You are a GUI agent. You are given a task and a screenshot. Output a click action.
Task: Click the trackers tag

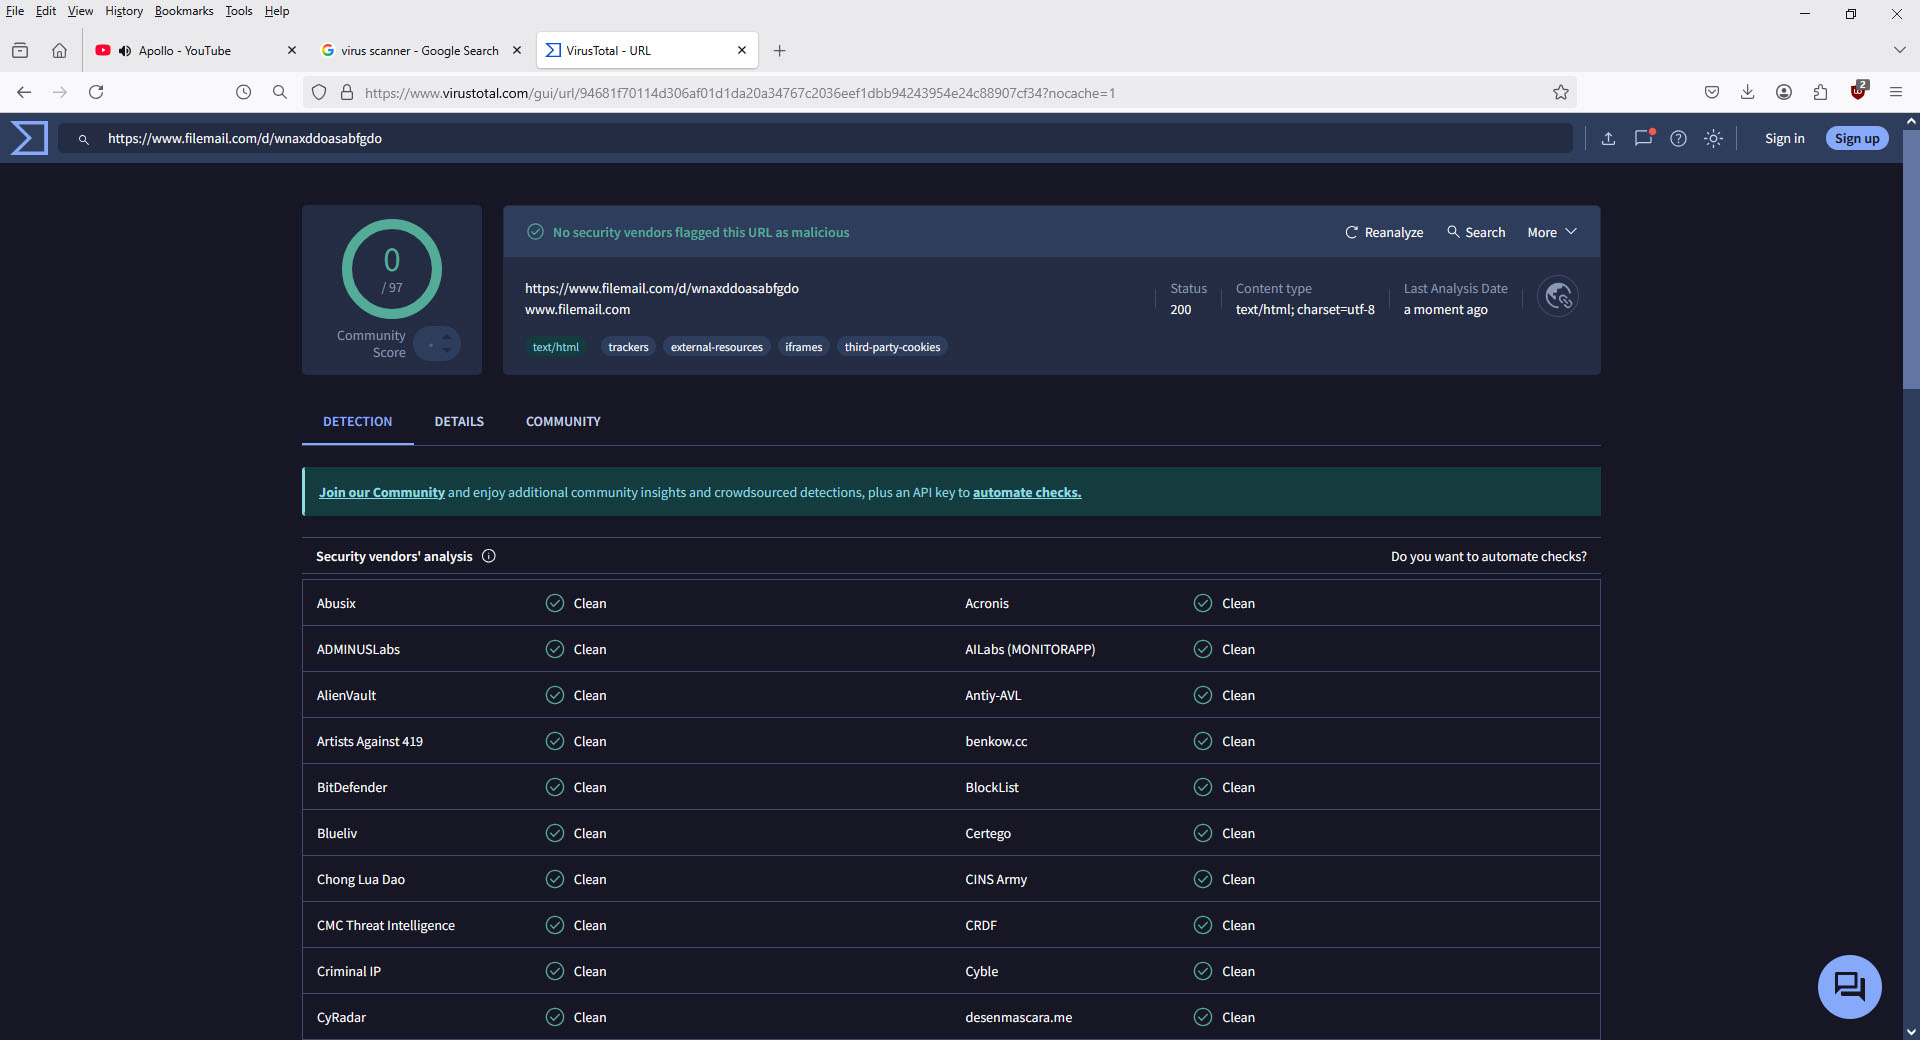pyautogui.click(x=628, y=347)
